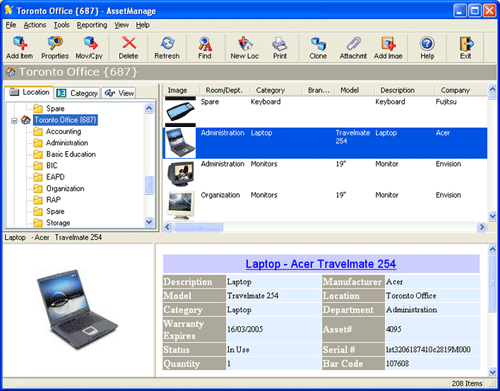Click the Add Image toolbar icon
Image resolution: width=500 pixels, height=391 pixels.
[388, 48]
